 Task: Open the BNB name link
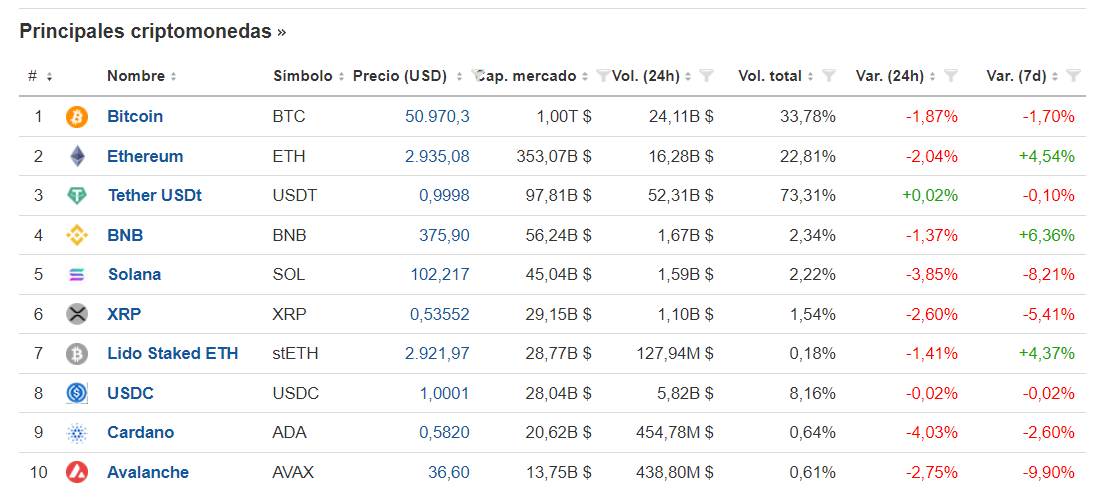click(x=125, y=235)
